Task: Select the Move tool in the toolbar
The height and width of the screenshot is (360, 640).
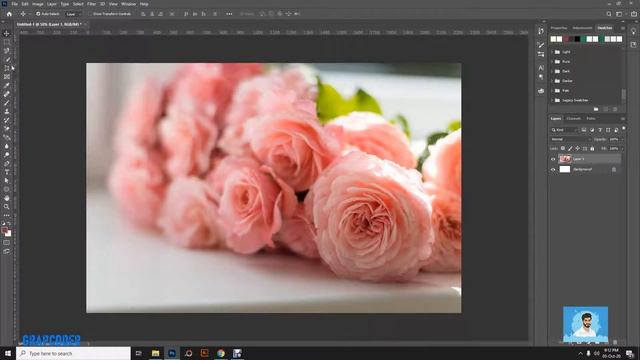Action: pos(7,33)
